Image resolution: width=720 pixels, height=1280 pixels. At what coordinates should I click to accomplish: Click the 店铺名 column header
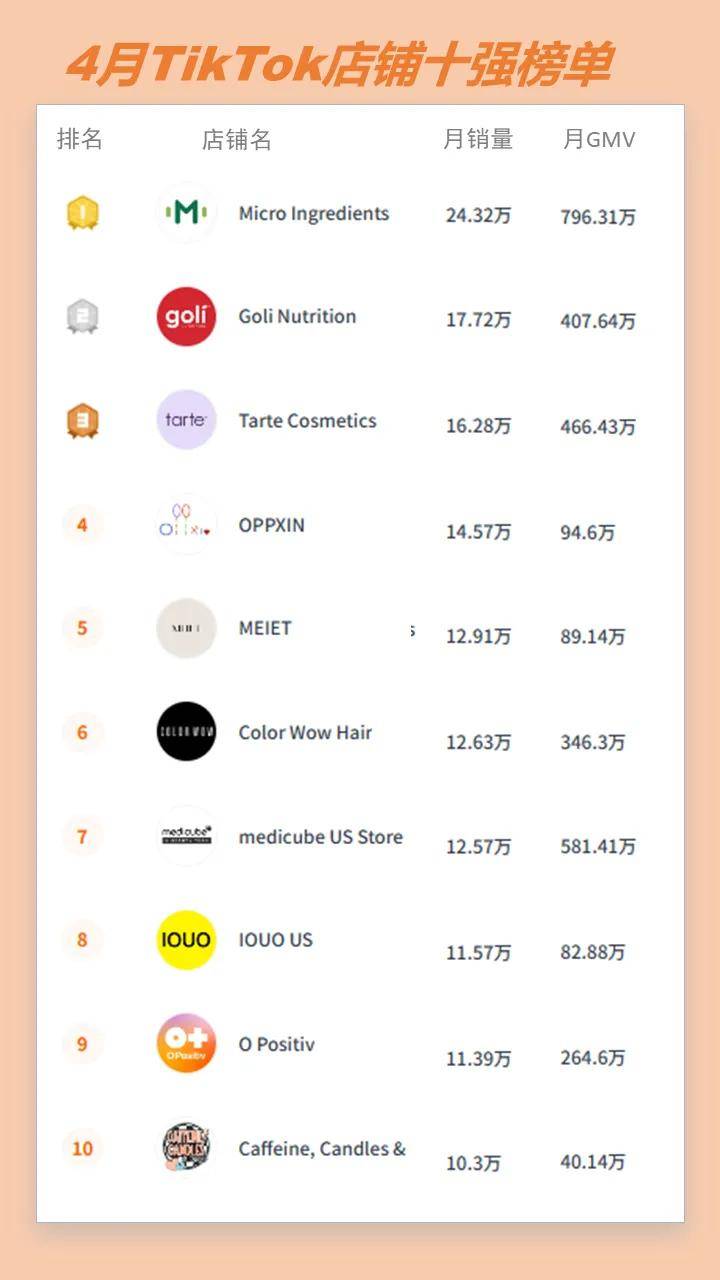237,140
